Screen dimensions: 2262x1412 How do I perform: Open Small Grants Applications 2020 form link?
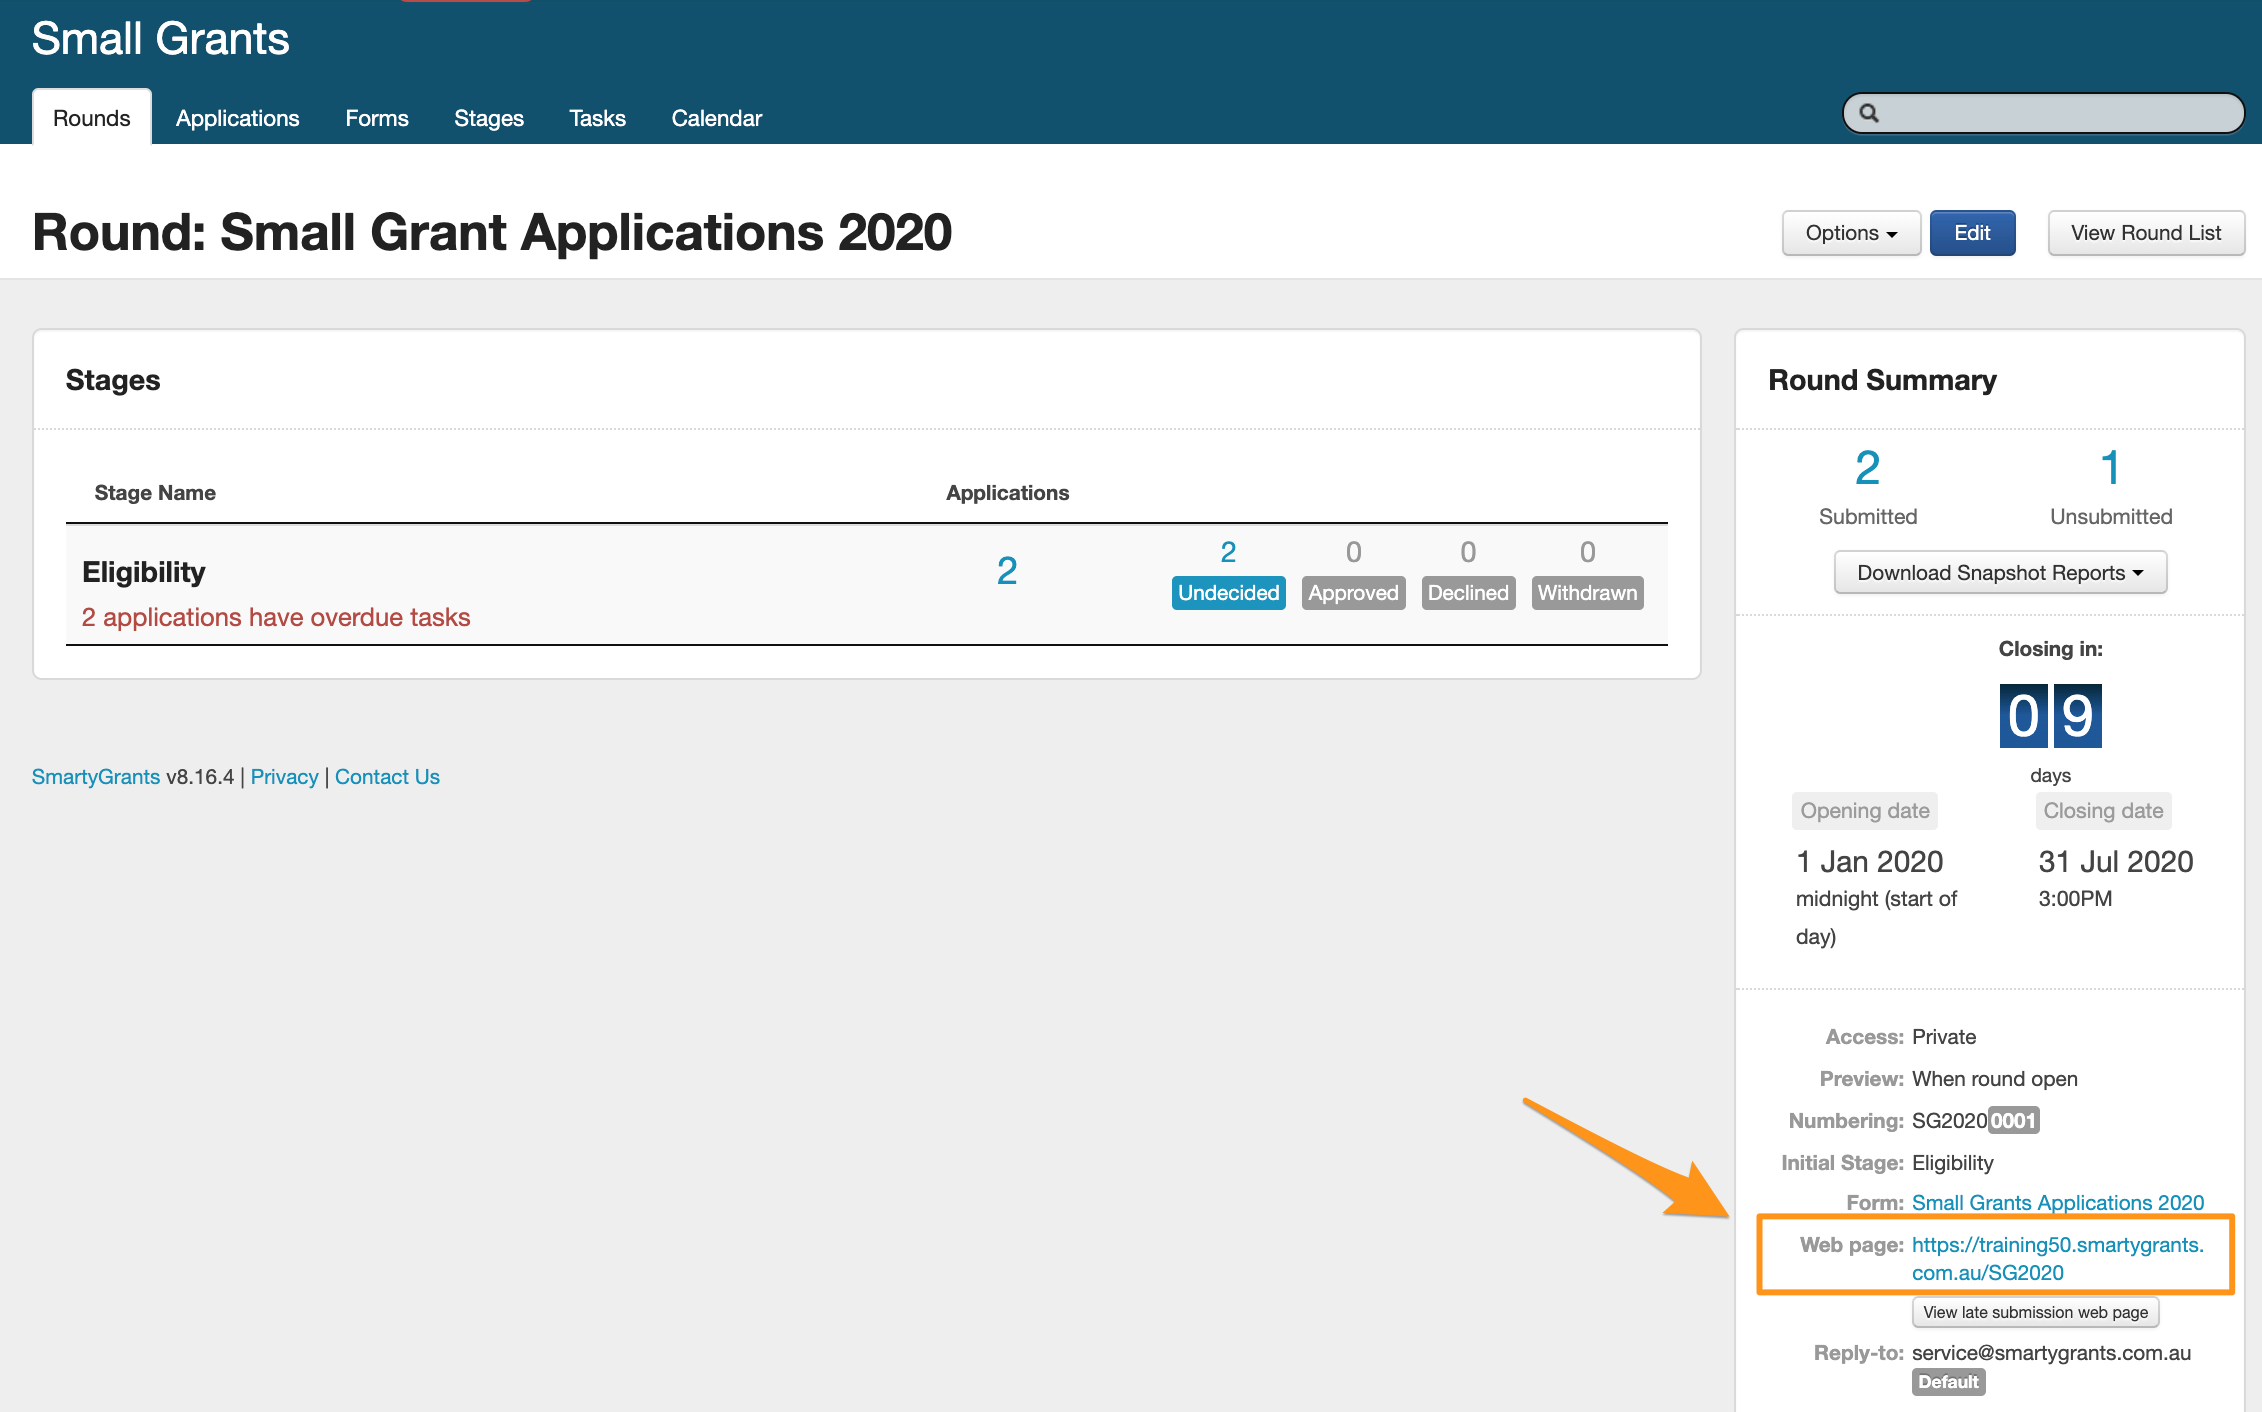coord(2057,1202)
